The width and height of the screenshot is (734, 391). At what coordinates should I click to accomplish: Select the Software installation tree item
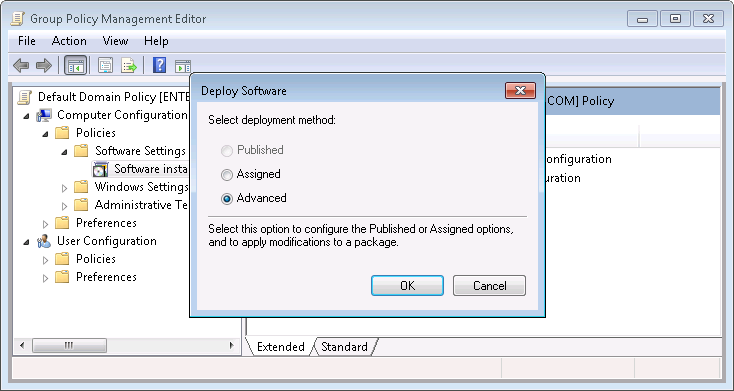(151, 169)
